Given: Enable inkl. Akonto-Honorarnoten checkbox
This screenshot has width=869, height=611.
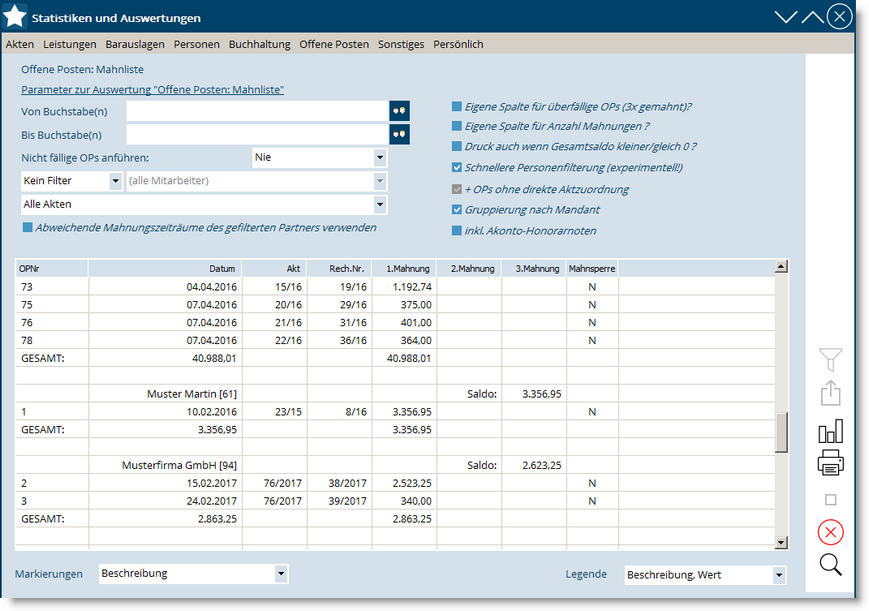Looking at the screenshot, I should click(x=457, y=231).
